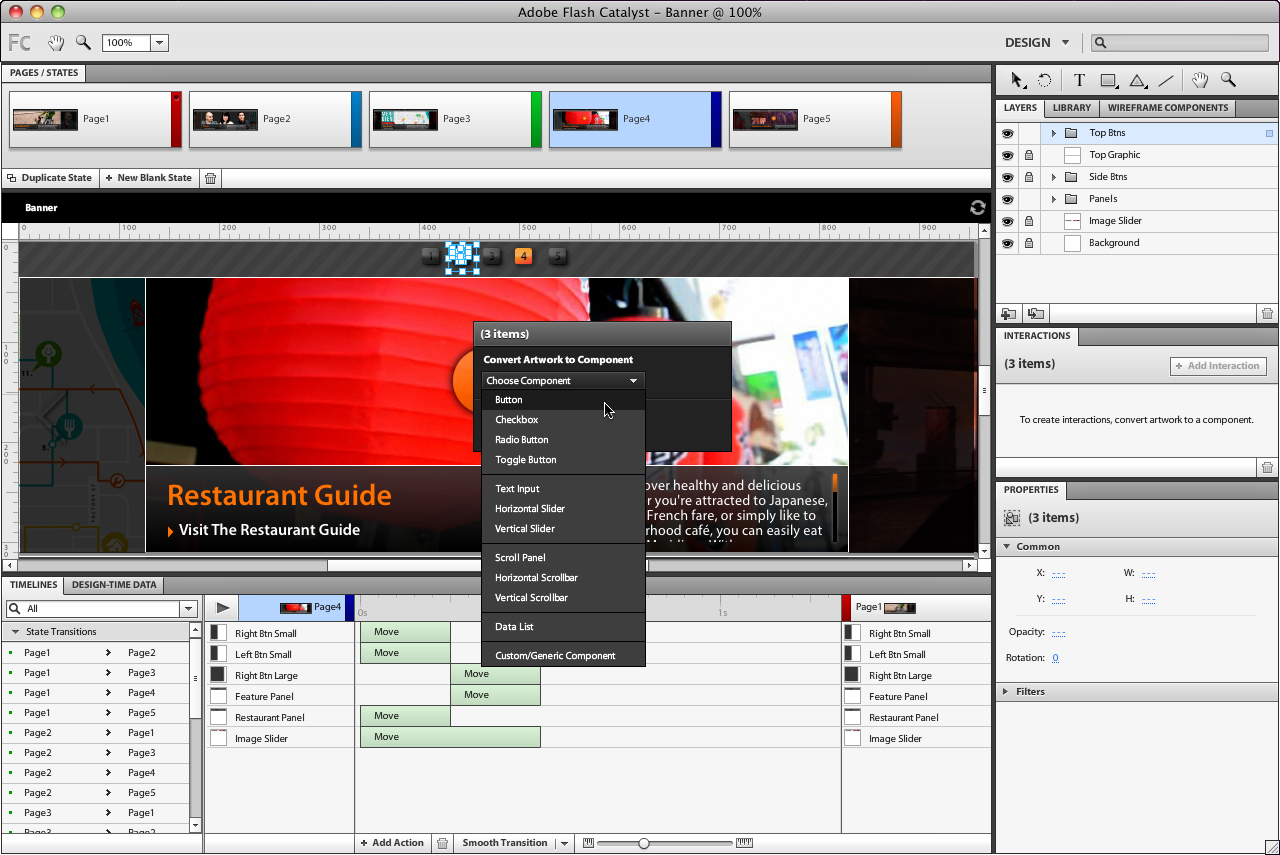Viewport: 1280px width, 855px height.
Task: Expand the Panels layer folder
Action: pyautogui.click(x=1053, y=198)
